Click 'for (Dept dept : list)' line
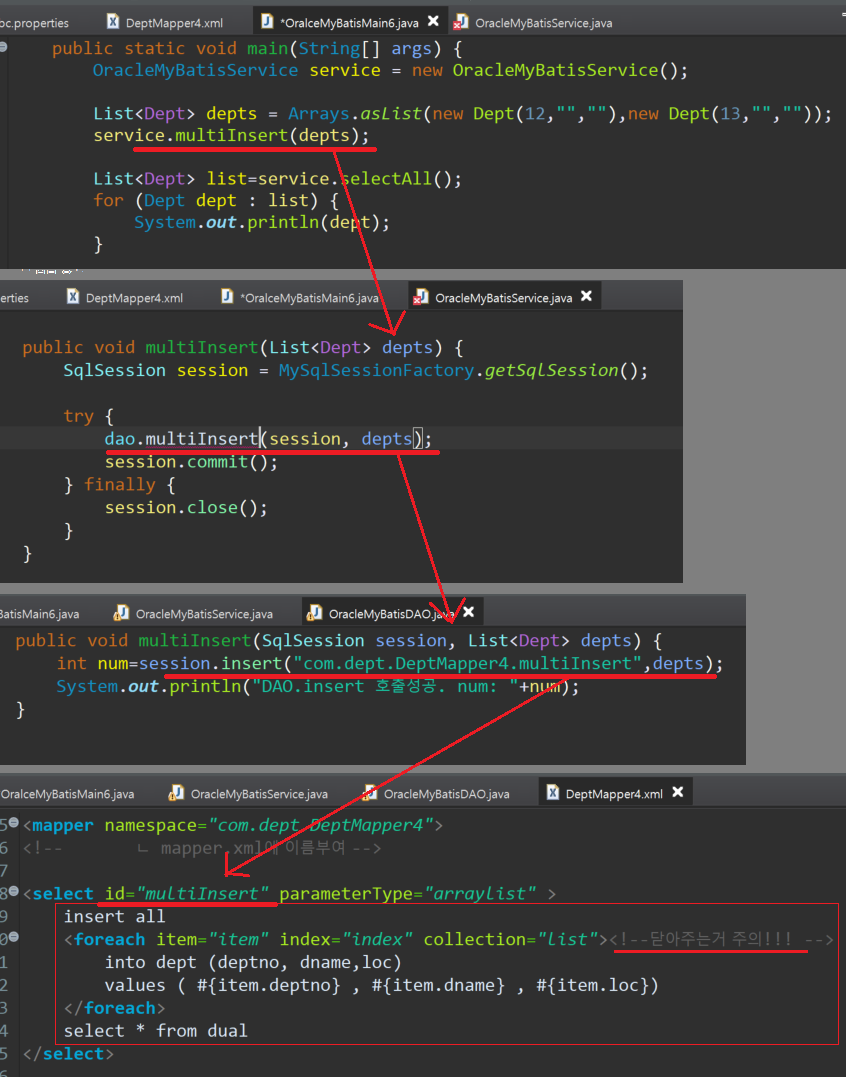Image resolution: width=846 pixels, height=1077 pixels. pos(216,201)
